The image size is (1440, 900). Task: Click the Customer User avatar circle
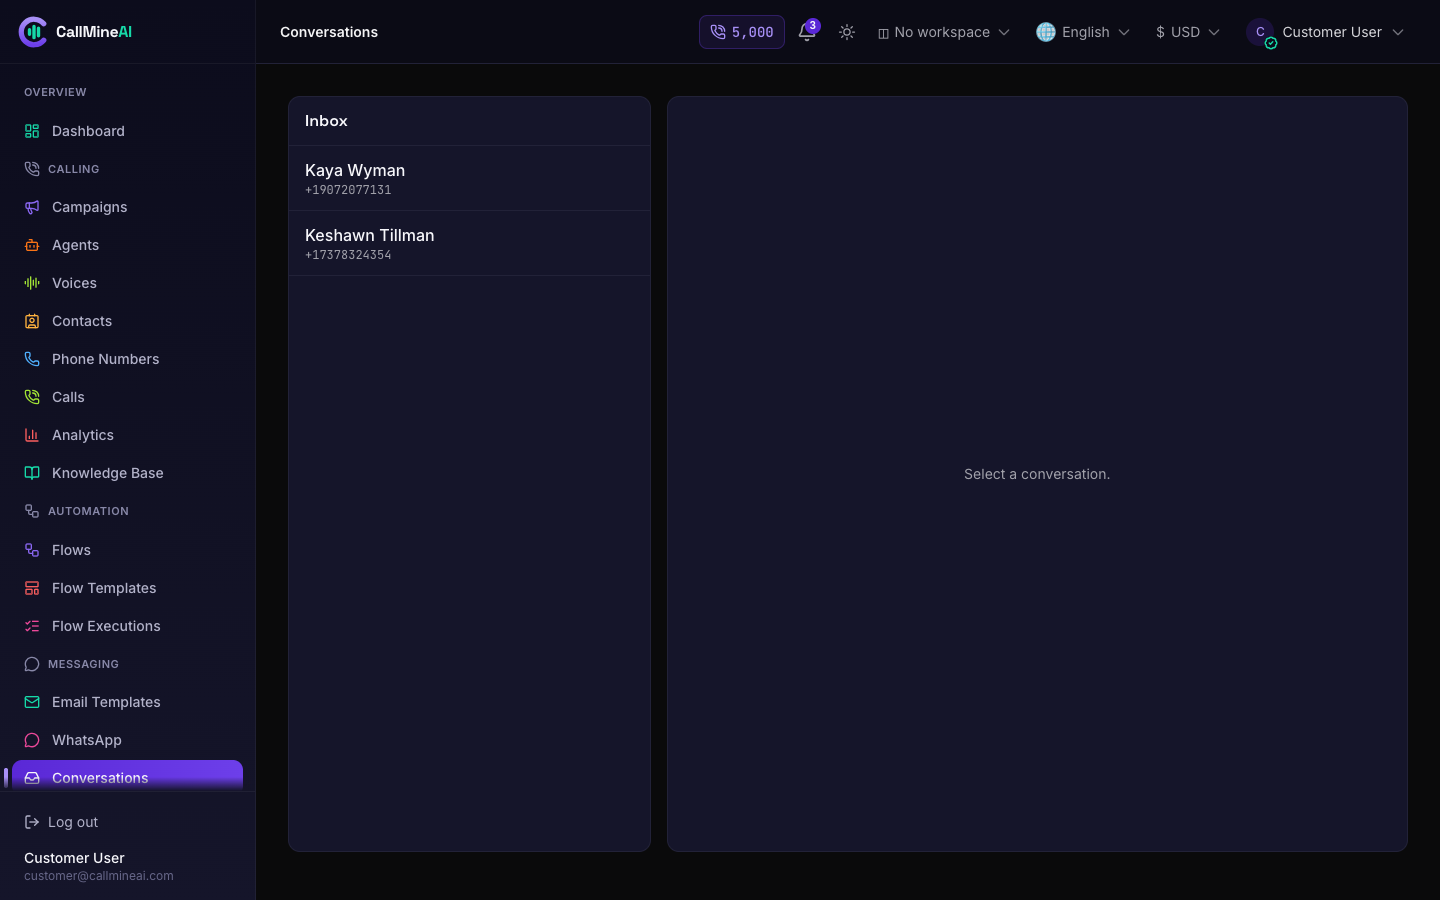pyautogui.click(x=1260, y=32)
